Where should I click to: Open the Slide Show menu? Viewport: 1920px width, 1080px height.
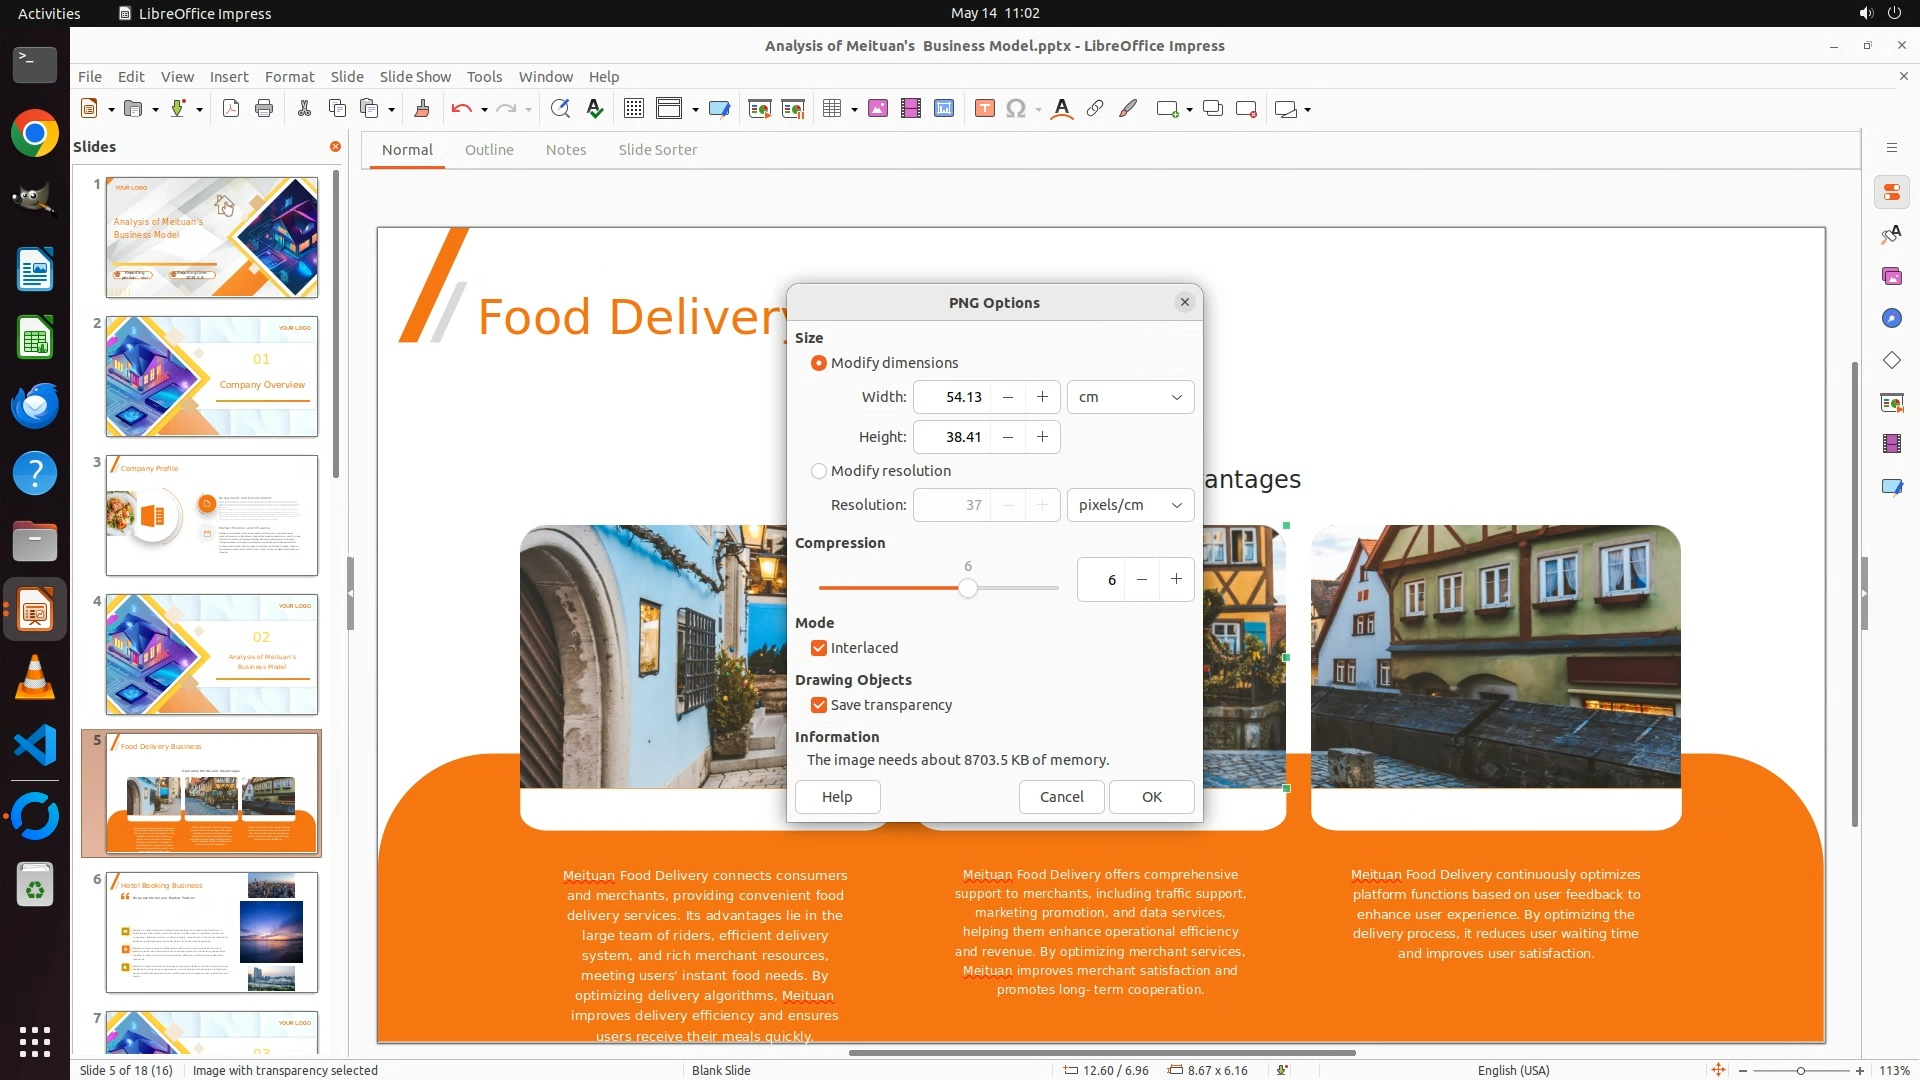[415, 76]
